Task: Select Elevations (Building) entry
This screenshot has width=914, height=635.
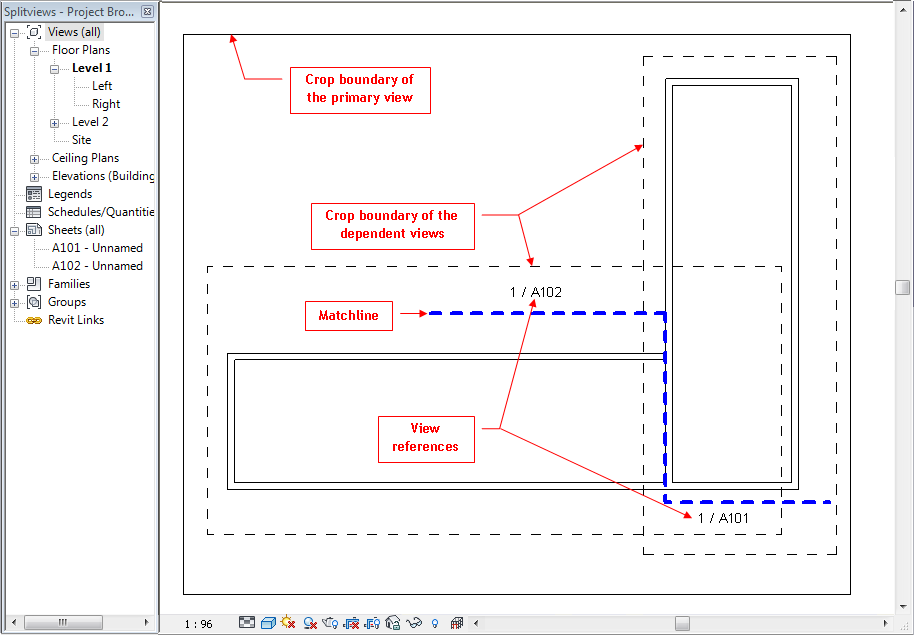Action: (103, 176)
